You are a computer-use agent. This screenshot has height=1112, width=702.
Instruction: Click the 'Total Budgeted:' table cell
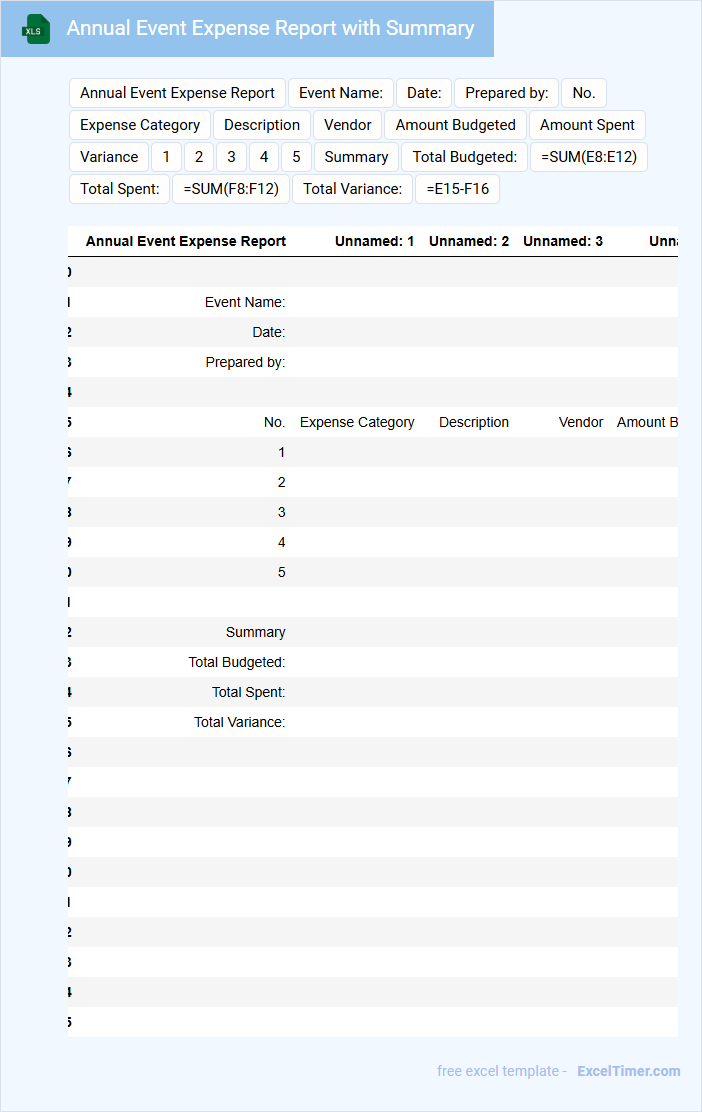coord(237,662)
